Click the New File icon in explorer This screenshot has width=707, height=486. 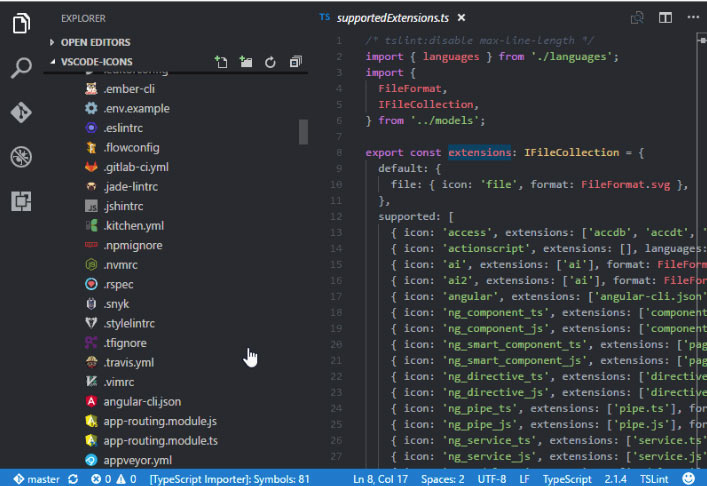[x=221, y=62]
